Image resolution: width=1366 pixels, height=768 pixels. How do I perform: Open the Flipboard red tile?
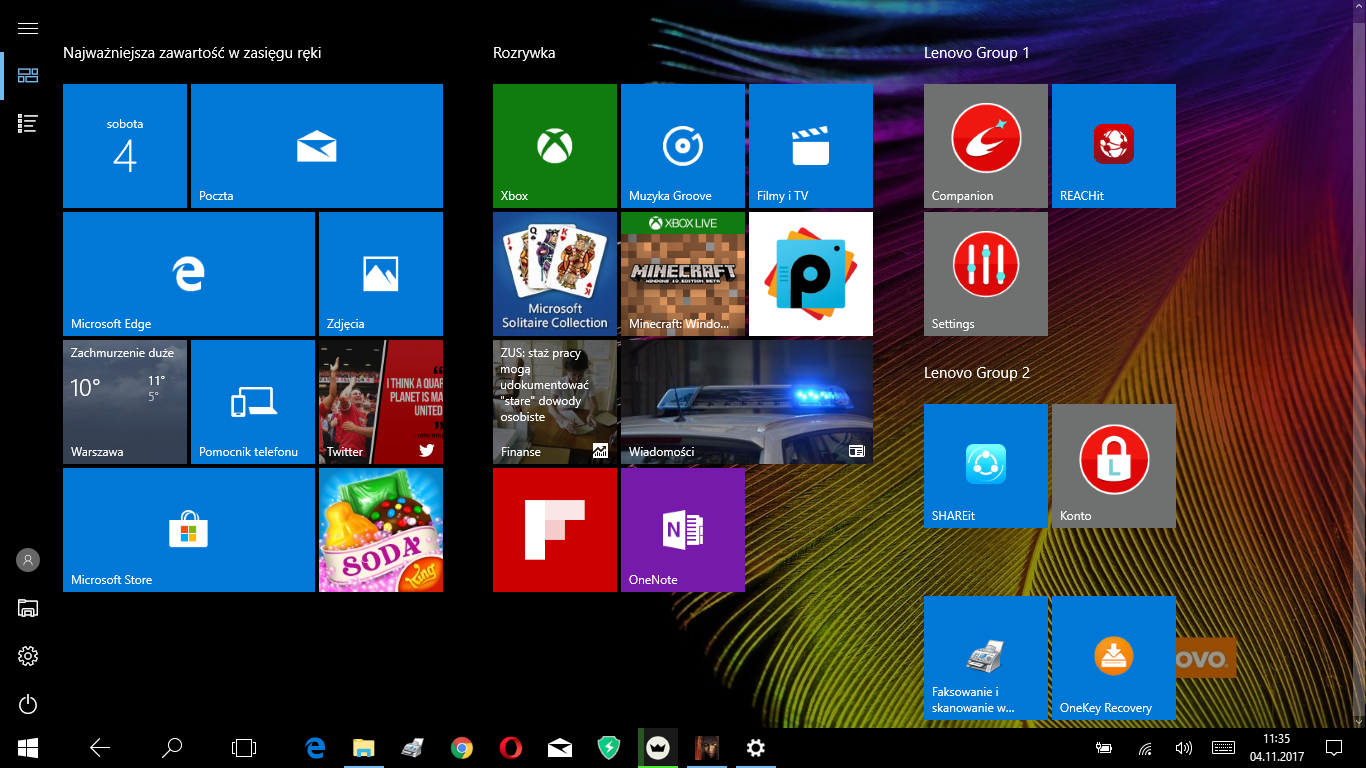554,530
